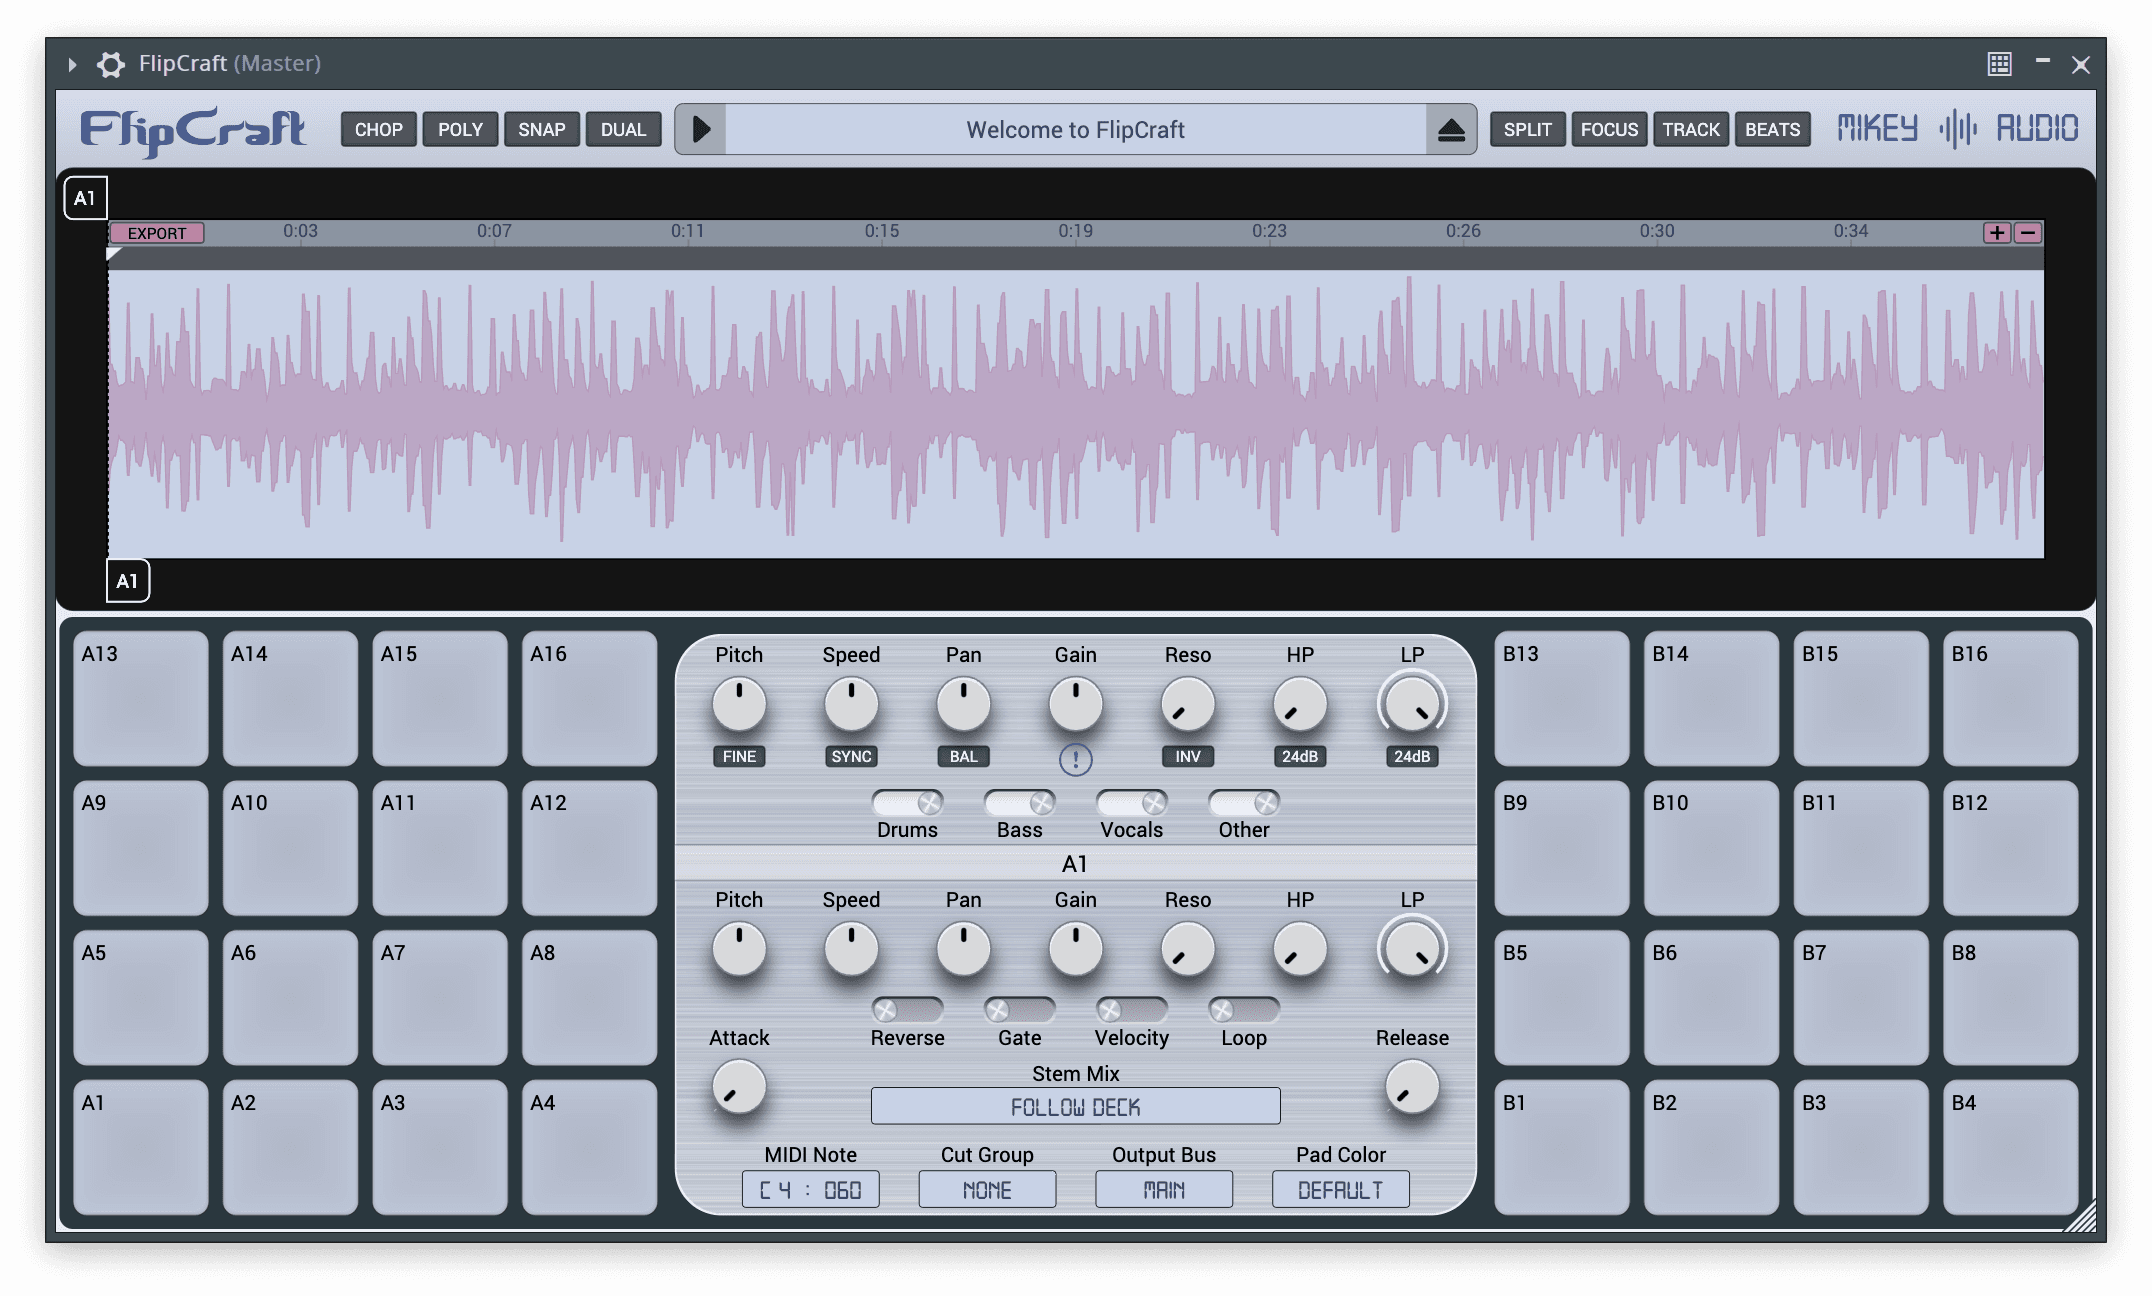Viewport: 2152px width, 1296px height.
Task: Click the BAL button under Pan
Action: point(963,756)
